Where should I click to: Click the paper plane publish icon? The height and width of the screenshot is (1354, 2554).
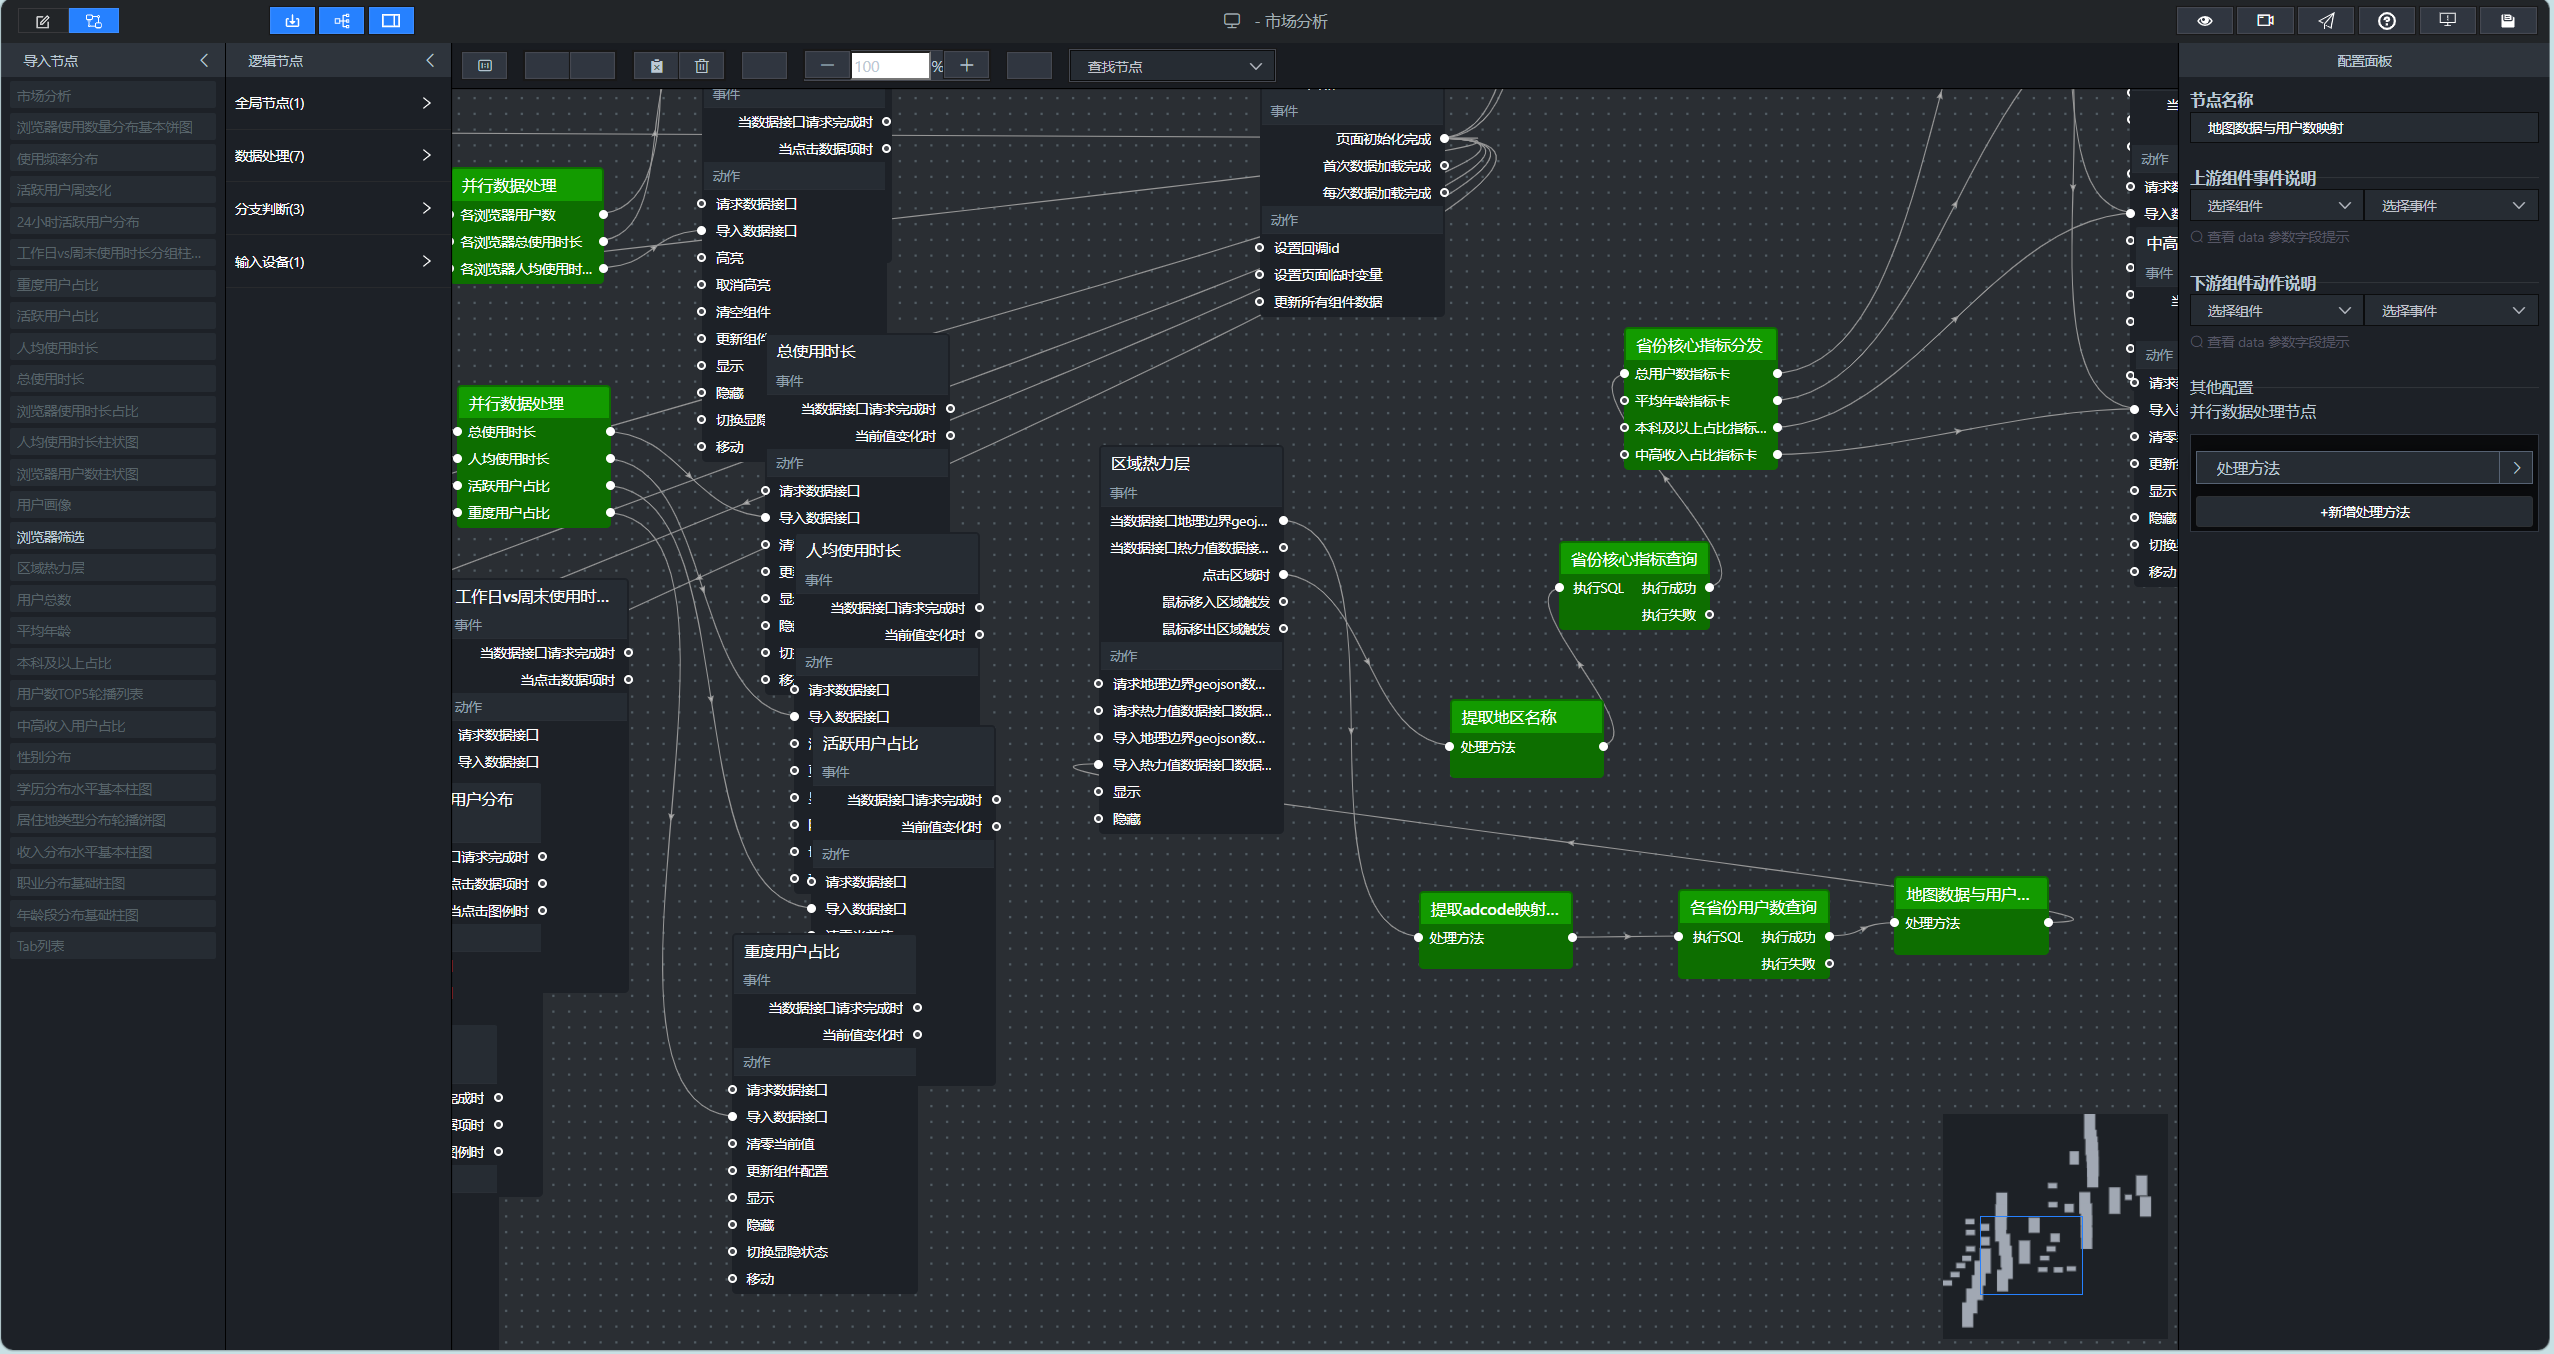[2326, 20]
